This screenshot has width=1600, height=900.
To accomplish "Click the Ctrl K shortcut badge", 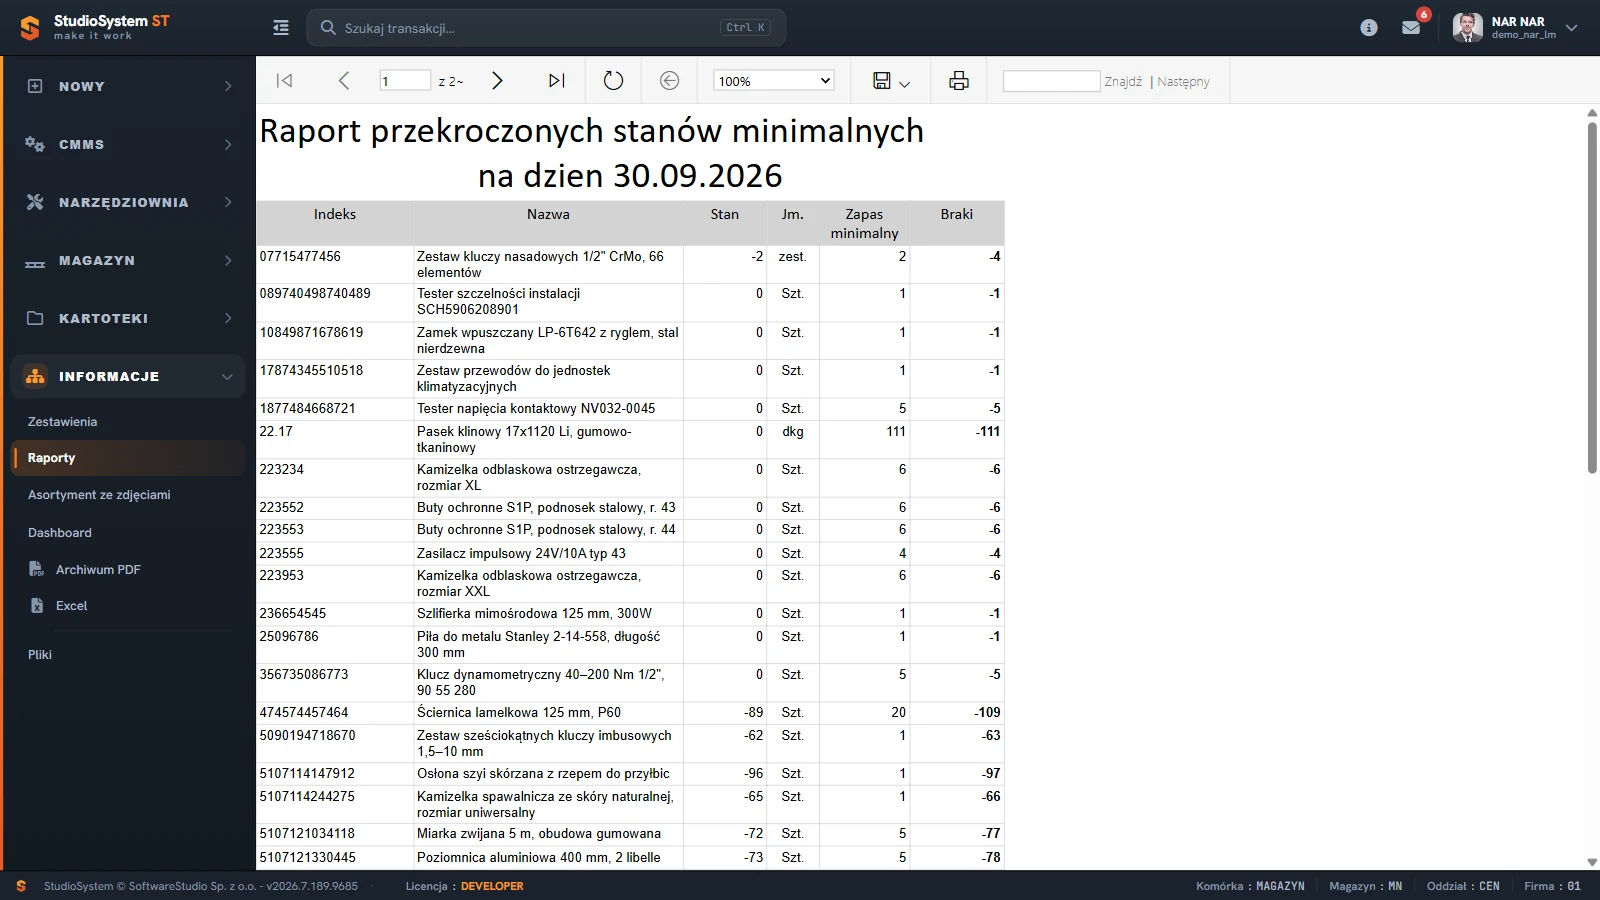I will [746, 28].
